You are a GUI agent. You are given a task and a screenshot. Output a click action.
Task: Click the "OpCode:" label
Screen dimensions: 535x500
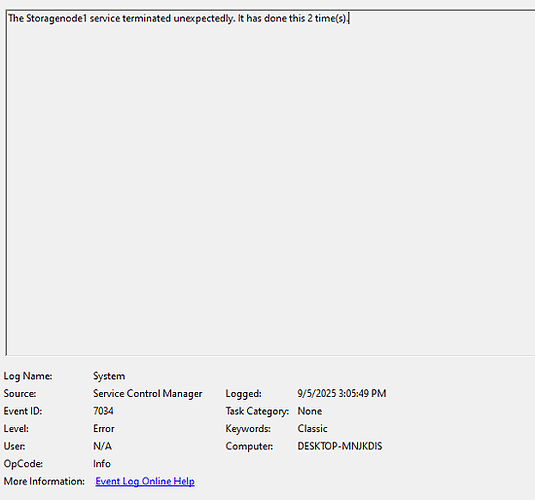coord(23,464)
